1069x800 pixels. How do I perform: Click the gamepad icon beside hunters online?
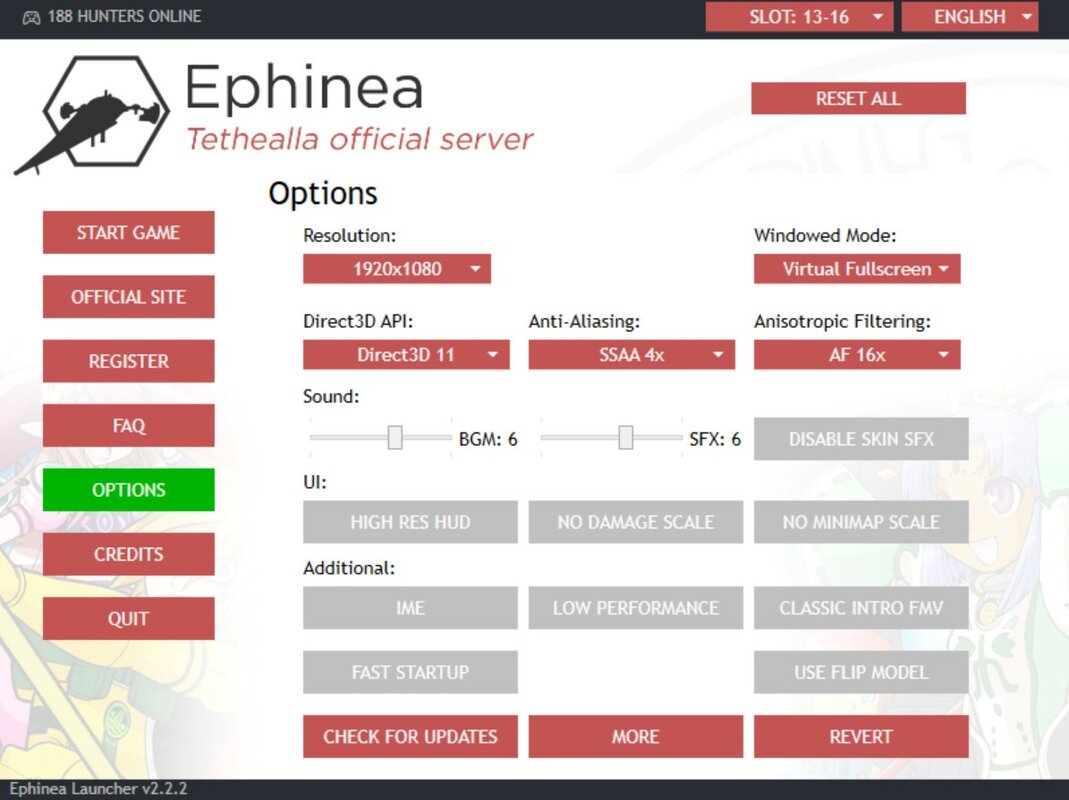[31, 18]
